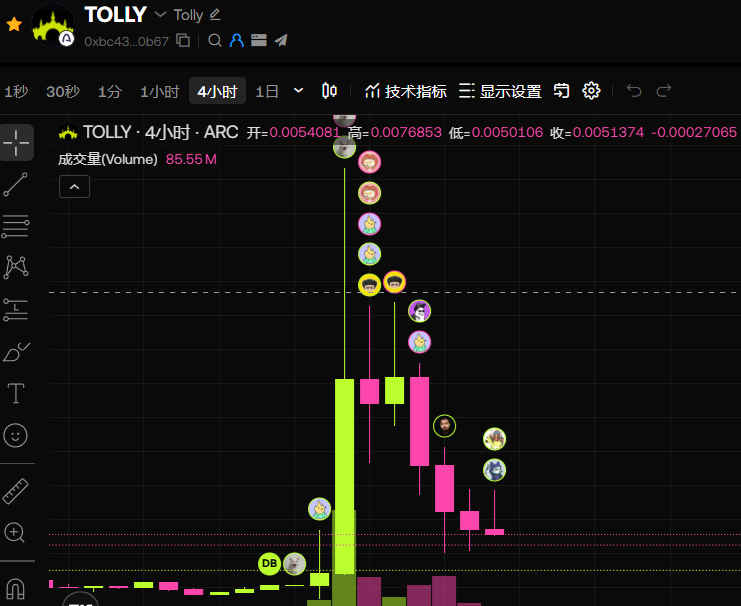Select the 4小时 timeframe

[x=217, y=91]
